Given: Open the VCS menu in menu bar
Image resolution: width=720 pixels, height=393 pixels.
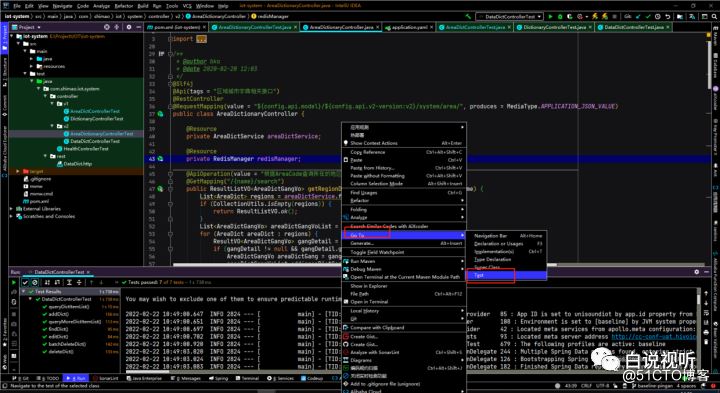Looking at the screenshot, I should (187, 6).
